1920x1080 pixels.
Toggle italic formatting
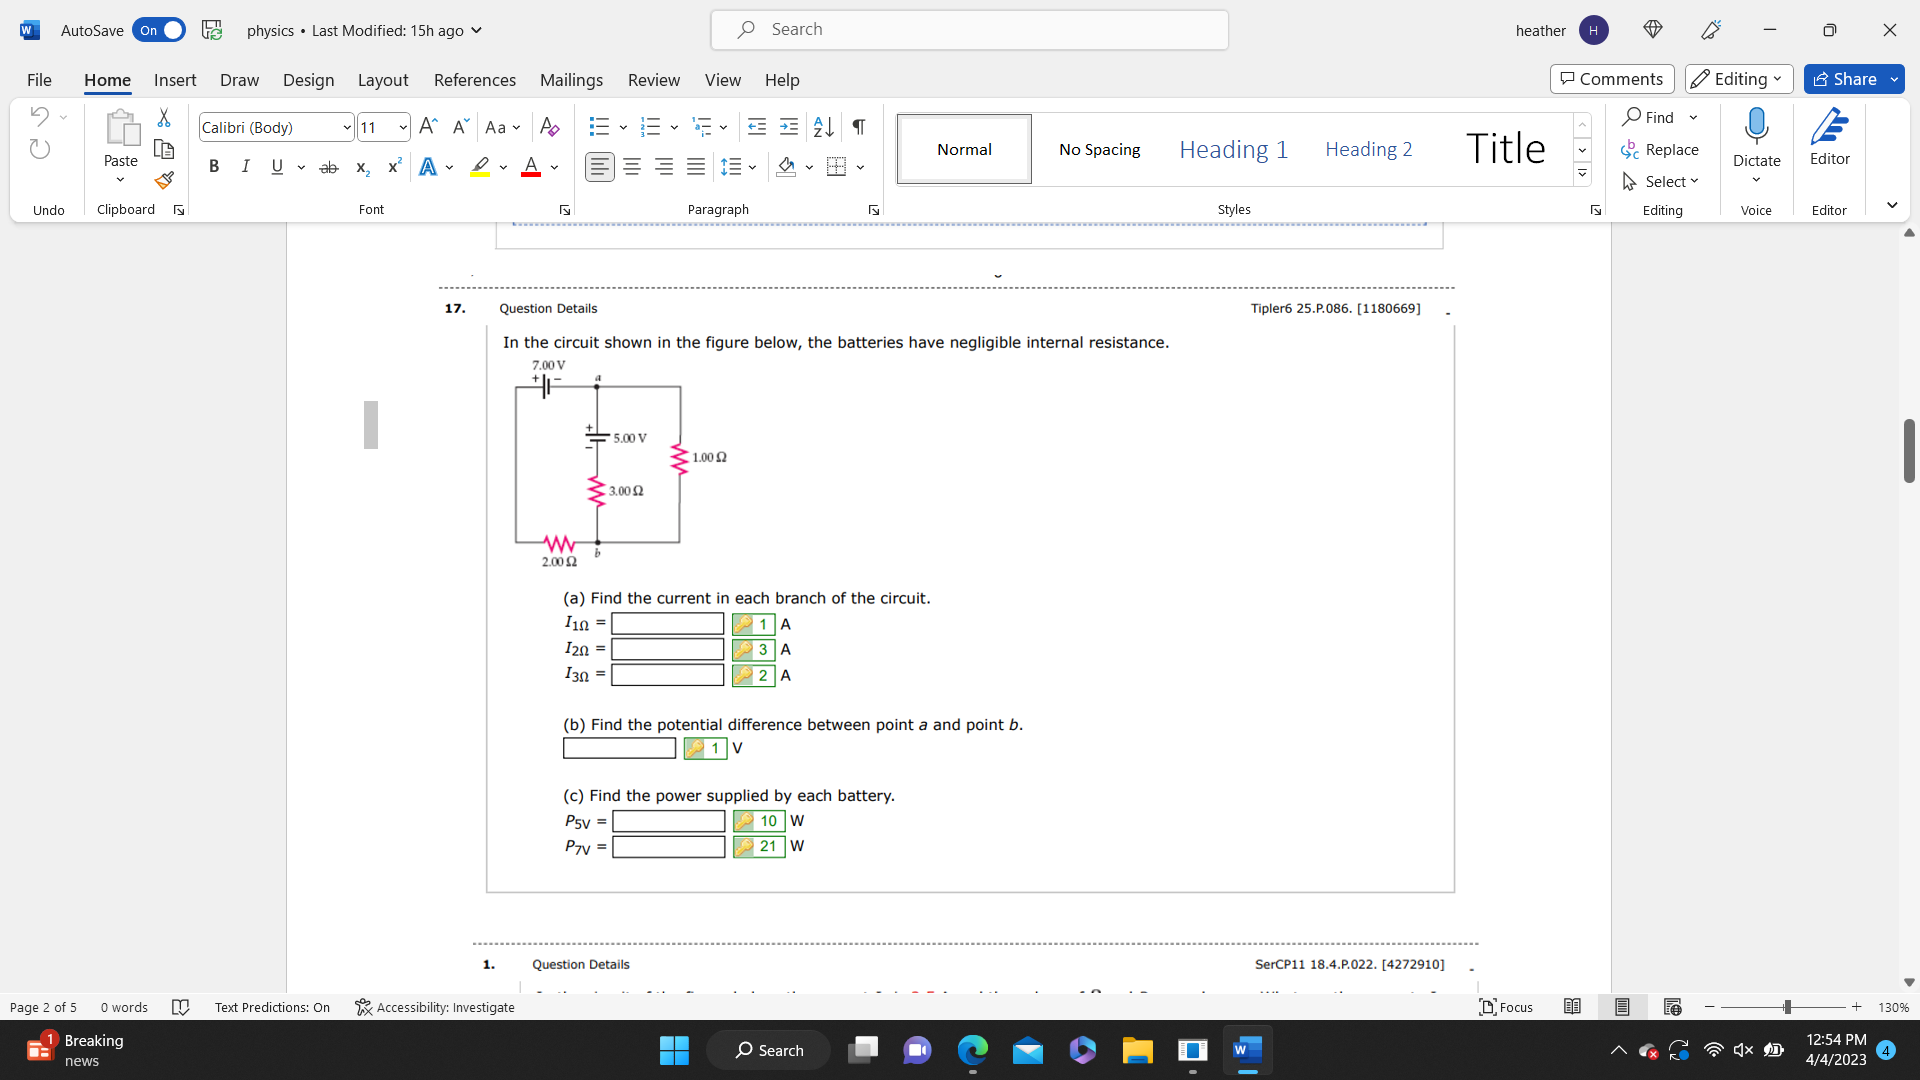point(245,167)
